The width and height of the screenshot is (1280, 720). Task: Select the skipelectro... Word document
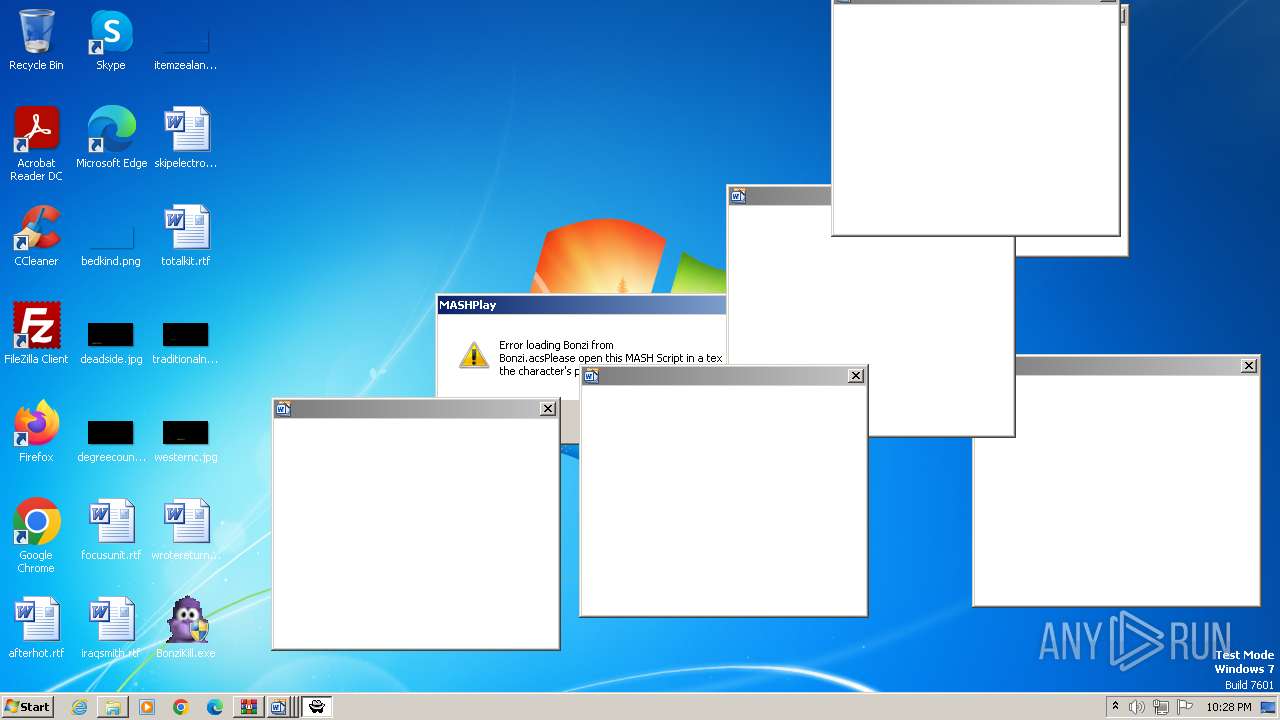185,138
